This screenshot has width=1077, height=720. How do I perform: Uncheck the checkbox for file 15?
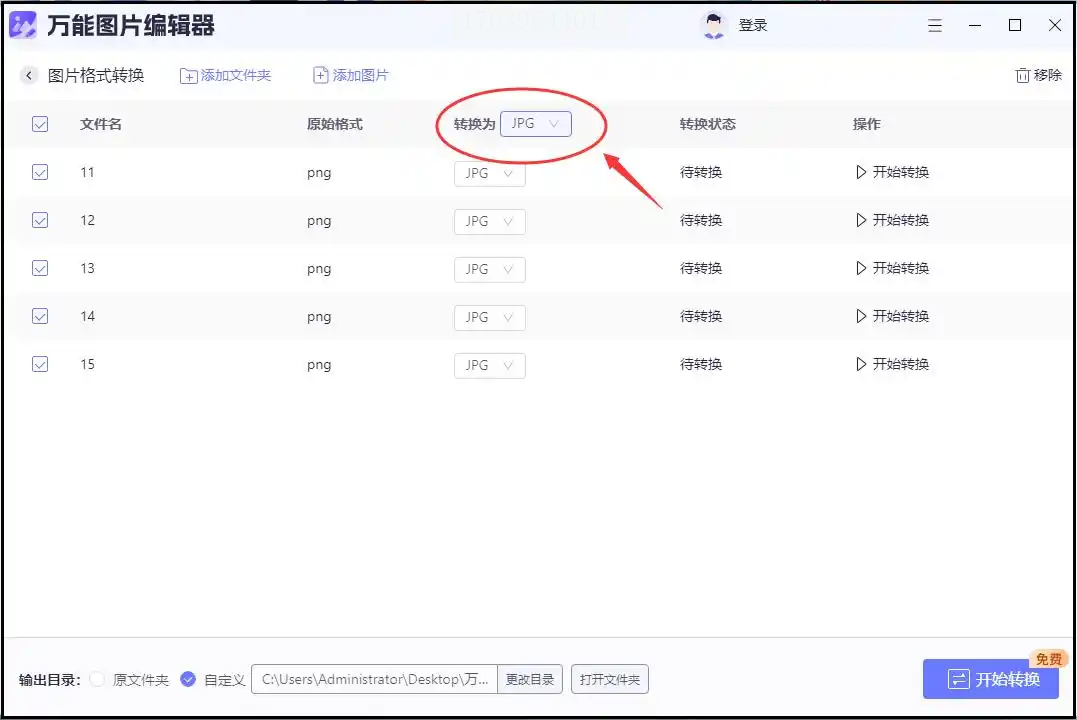click(x=40, y=364)
